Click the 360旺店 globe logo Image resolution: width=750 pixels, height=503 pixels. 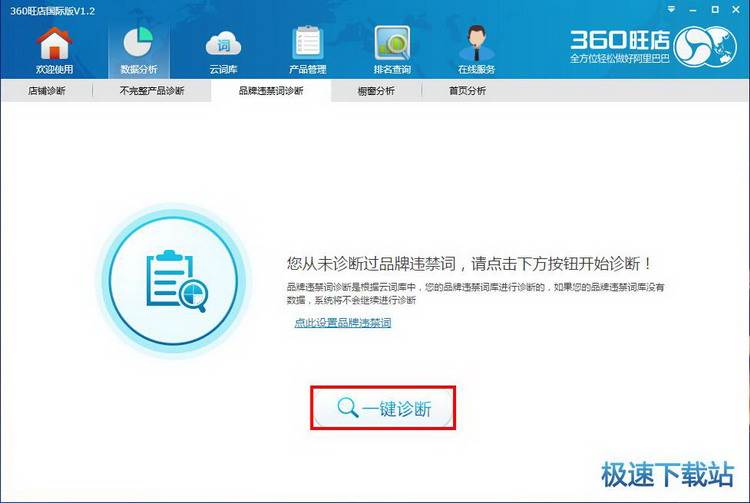coord(706,46)
